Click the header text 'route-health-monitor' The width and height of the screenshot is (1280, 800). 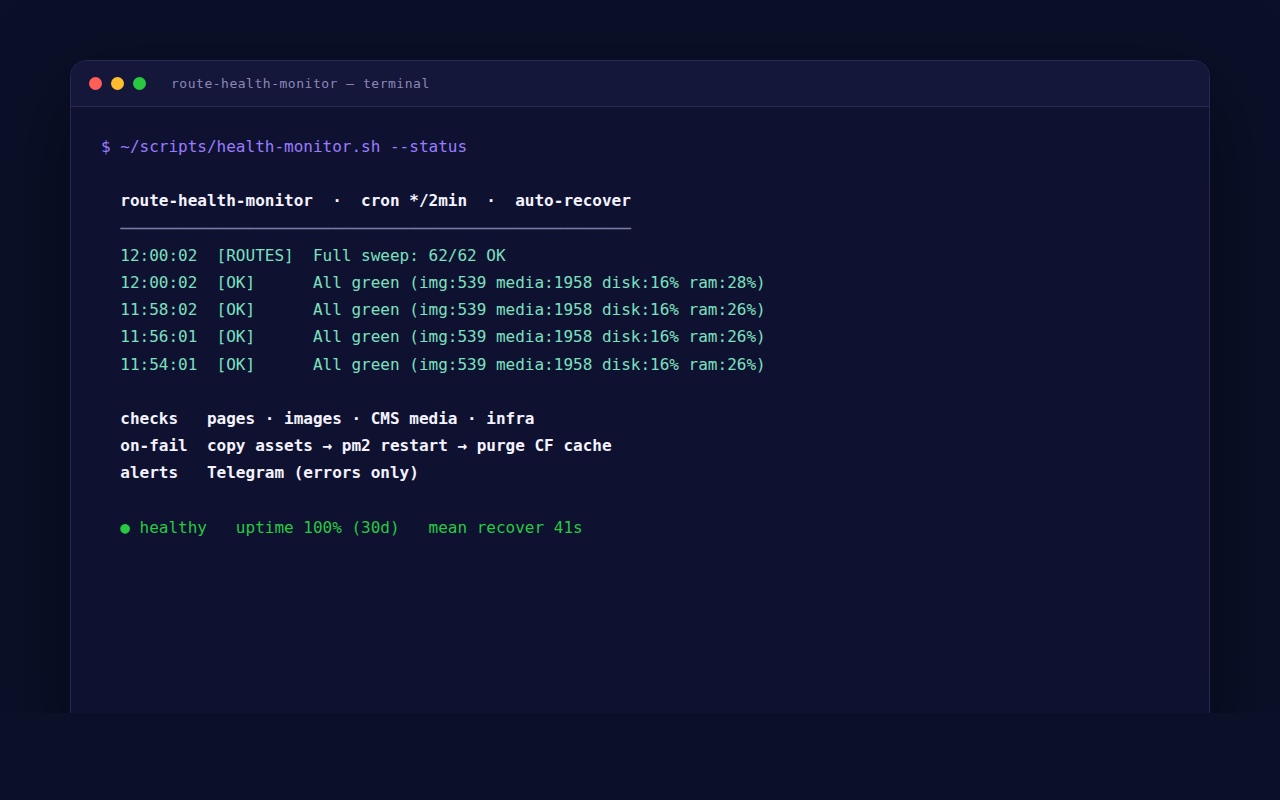(x=216, y=201)
